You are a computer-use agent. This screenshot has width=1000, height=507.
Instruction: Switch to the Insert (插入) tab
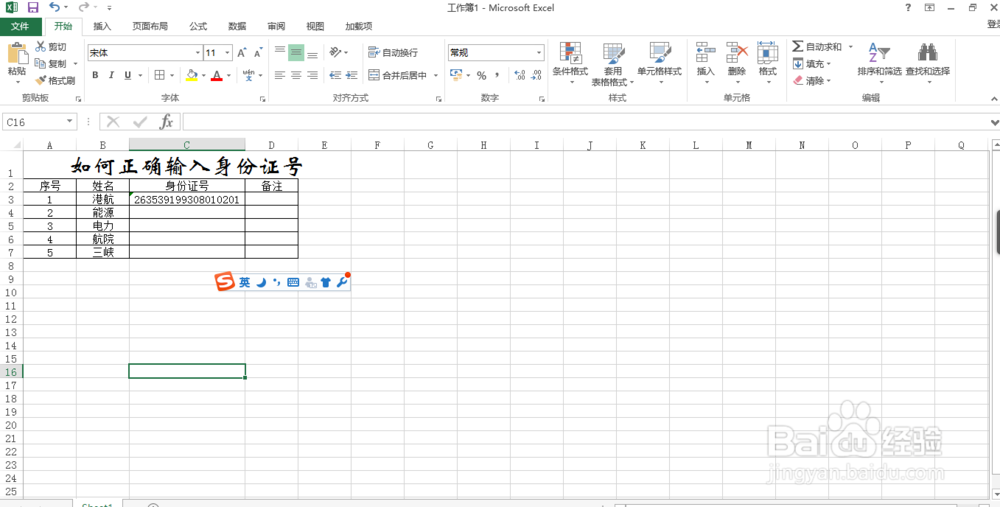(x=102, y=26)
